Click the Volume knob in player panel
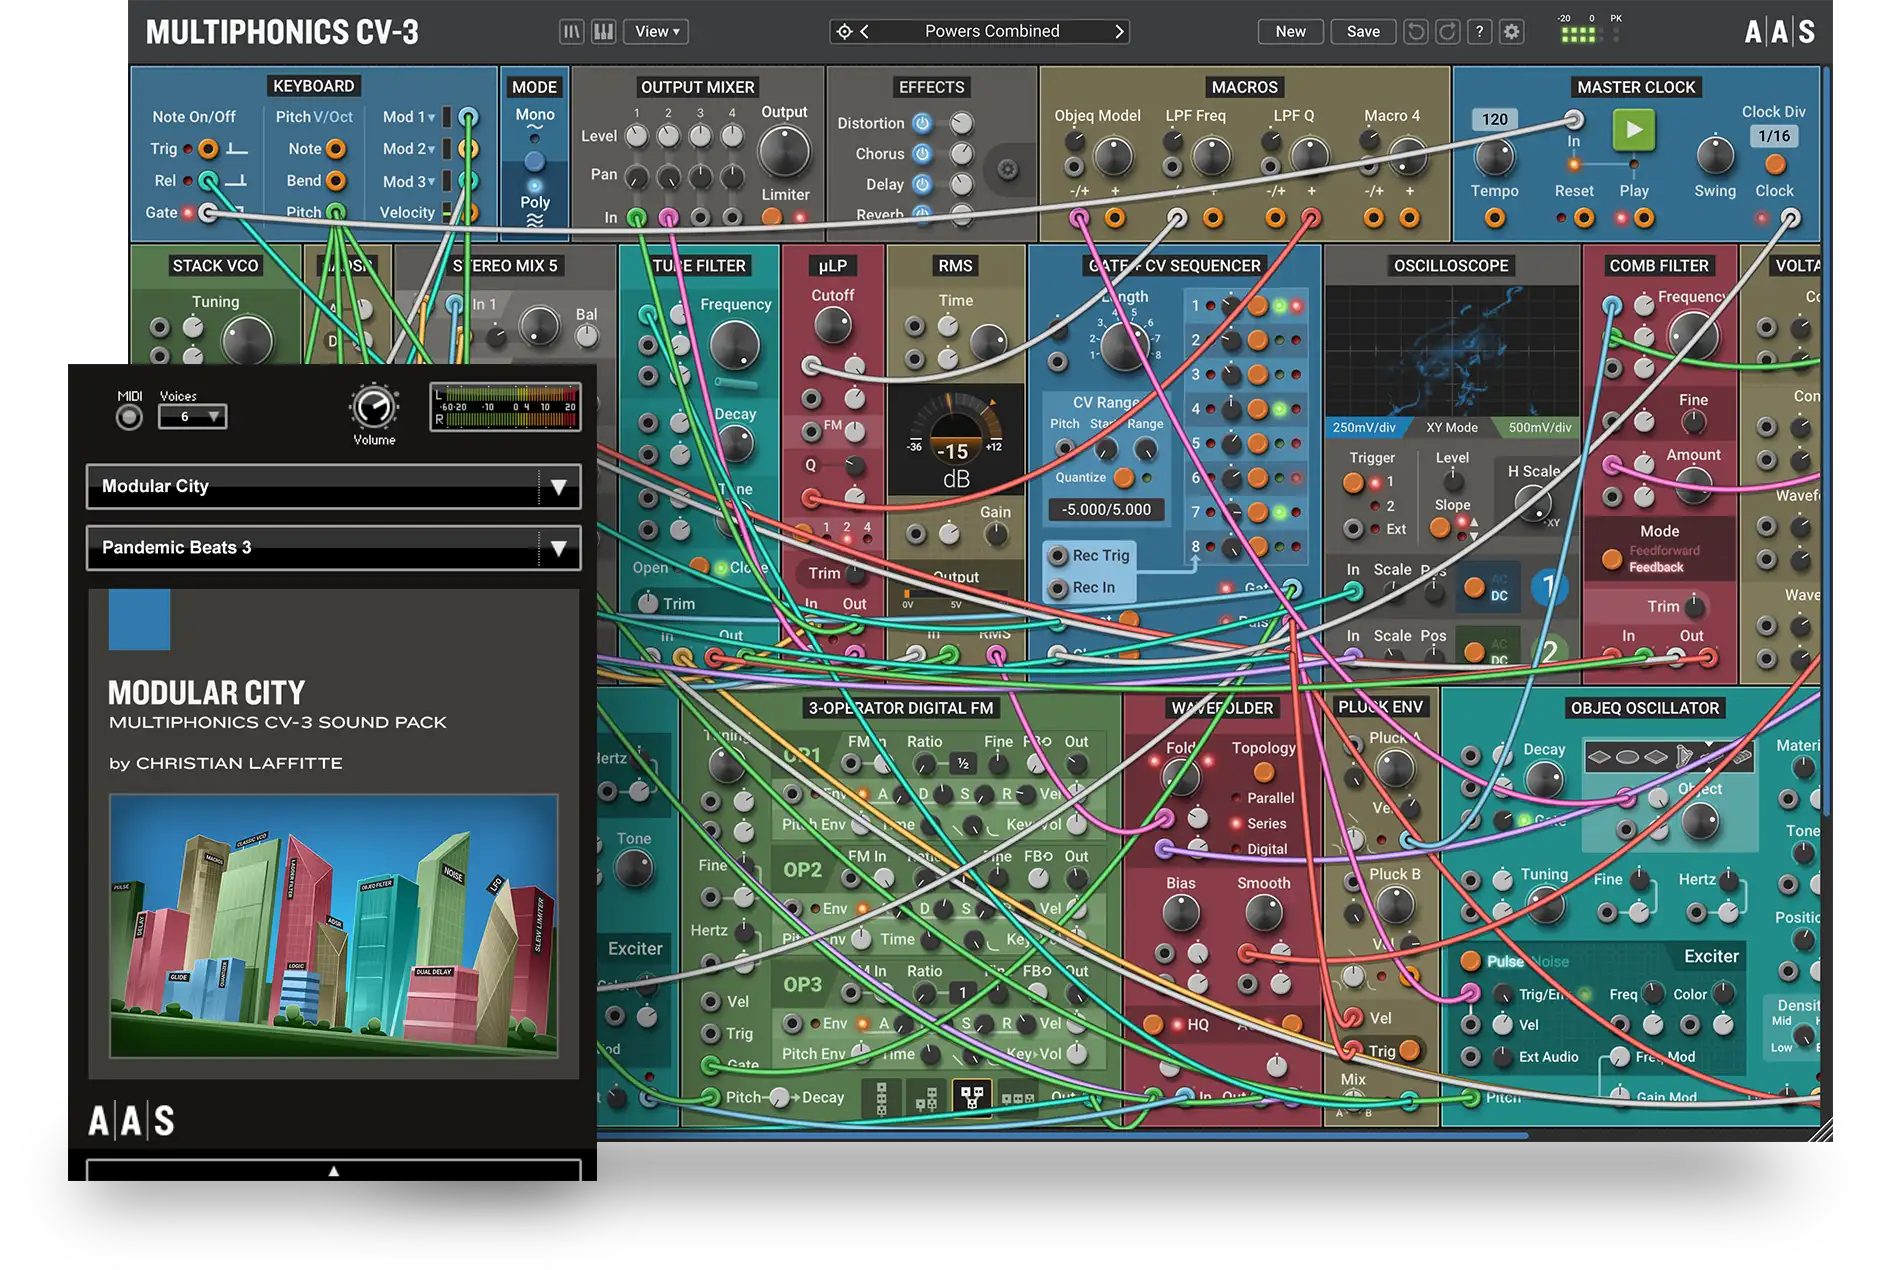 374,407
